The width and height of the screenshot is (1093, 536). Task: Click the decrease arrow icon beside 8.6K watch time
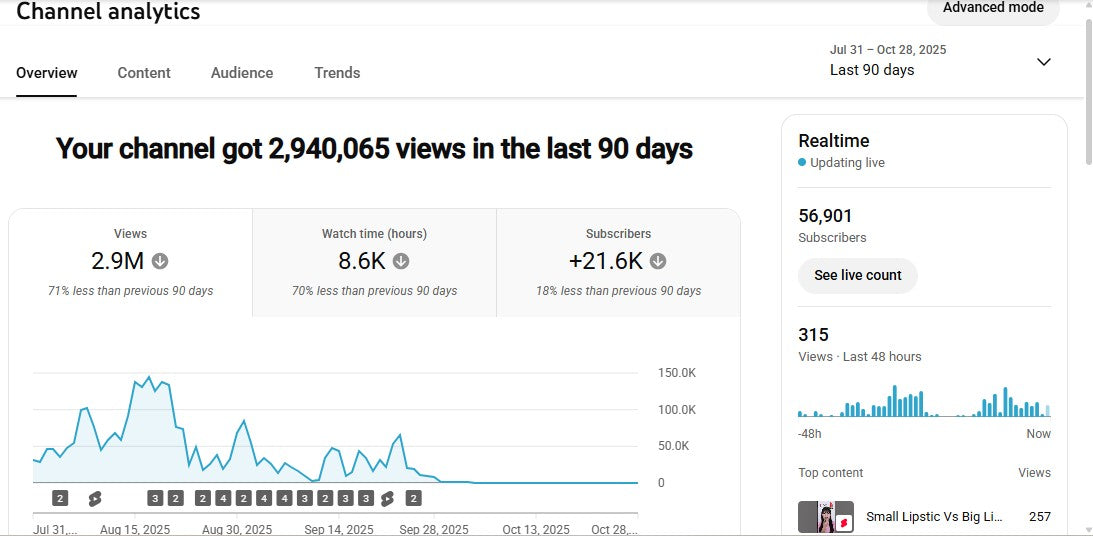(x=401, y=261)
